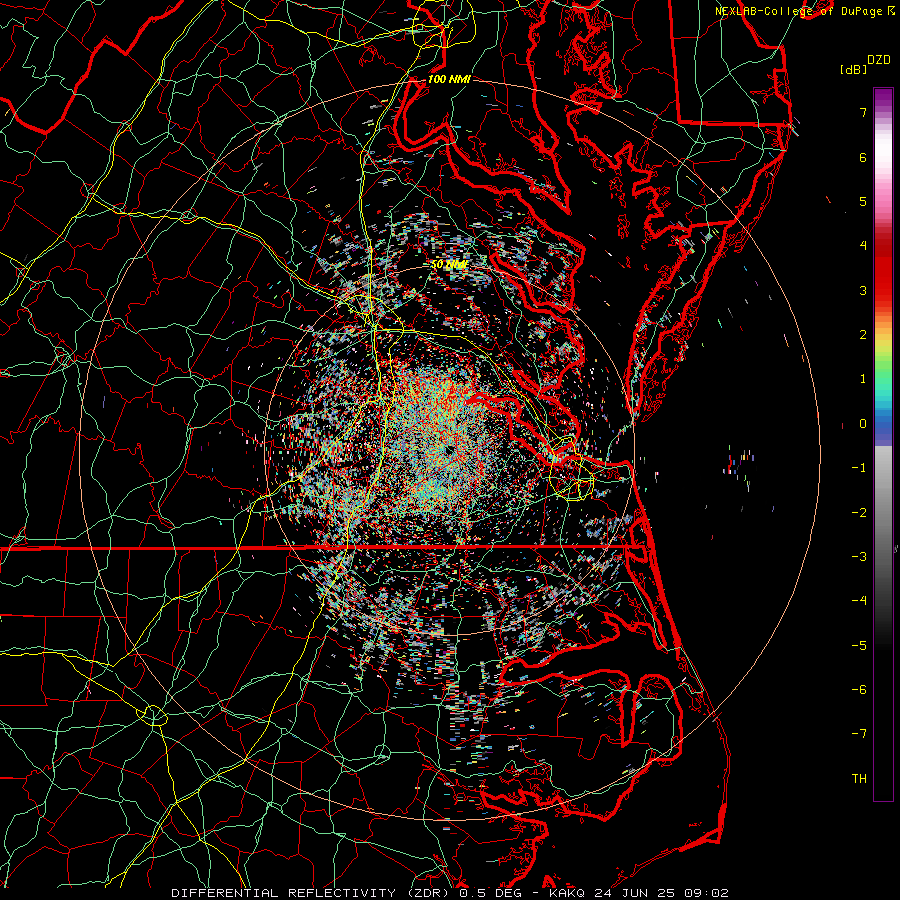Viewport: 900px width, 900px height.
Task: Click the -6 value on the color scale
Action: pyautogui.click(x=859, y=690)
